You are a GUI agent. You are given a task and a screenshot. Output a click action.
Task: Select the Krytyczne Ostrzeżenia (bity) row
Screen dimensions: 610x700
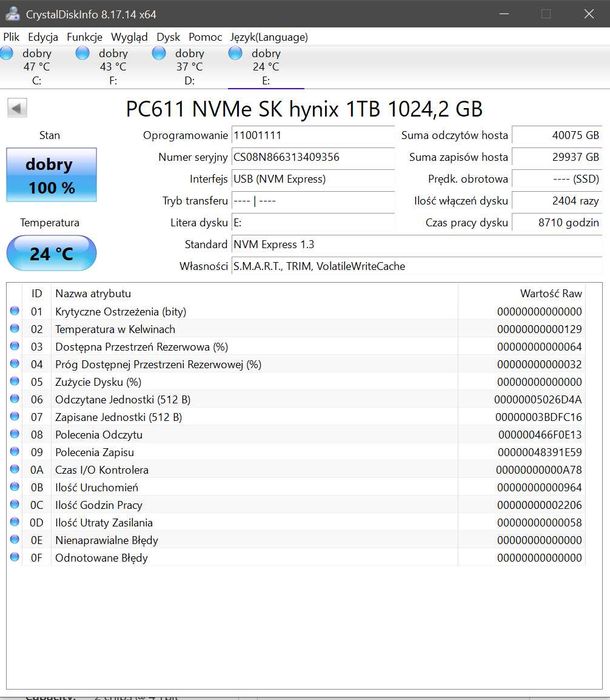pos(296,312)
